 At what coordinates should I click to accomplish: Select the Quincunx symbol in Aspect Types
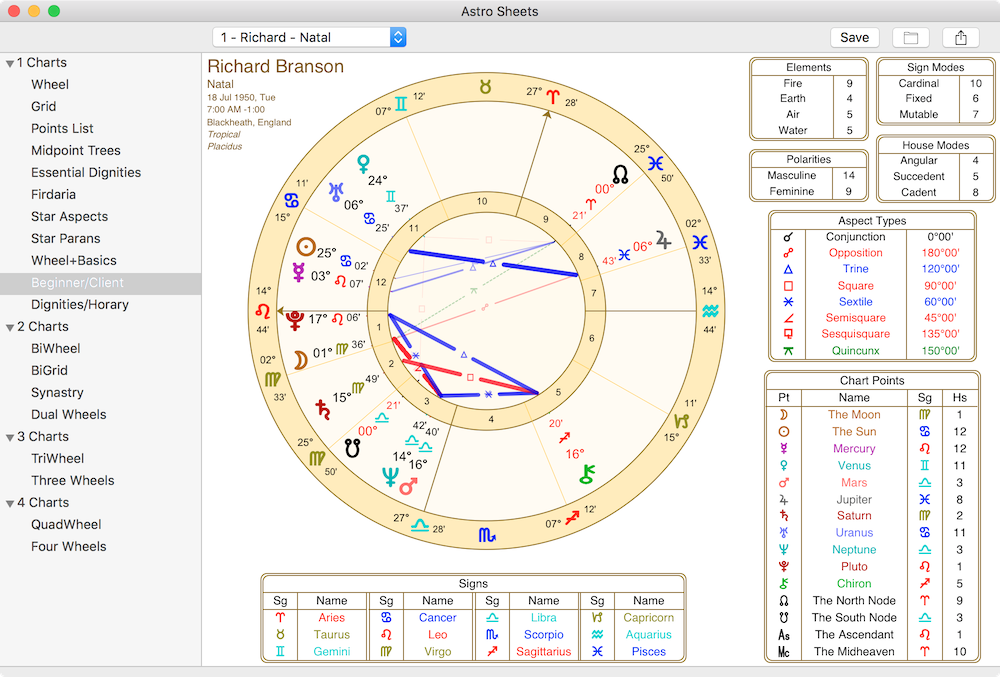tap(788, 351)
